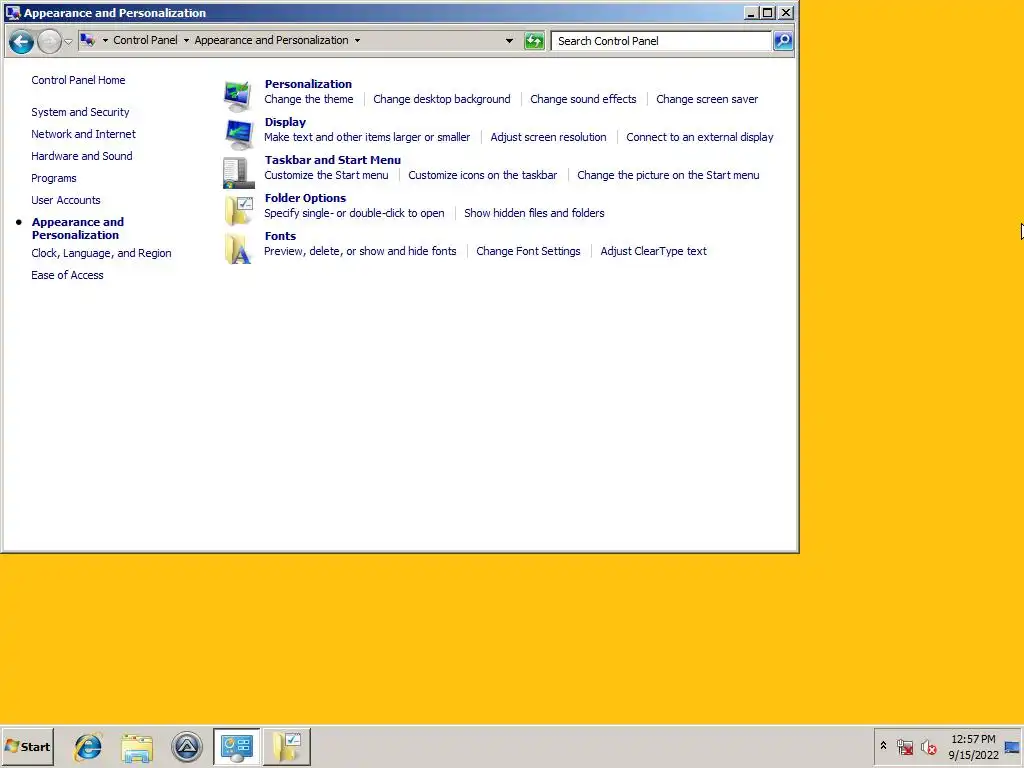Click the search magnifier button

(x=783, y=41)
